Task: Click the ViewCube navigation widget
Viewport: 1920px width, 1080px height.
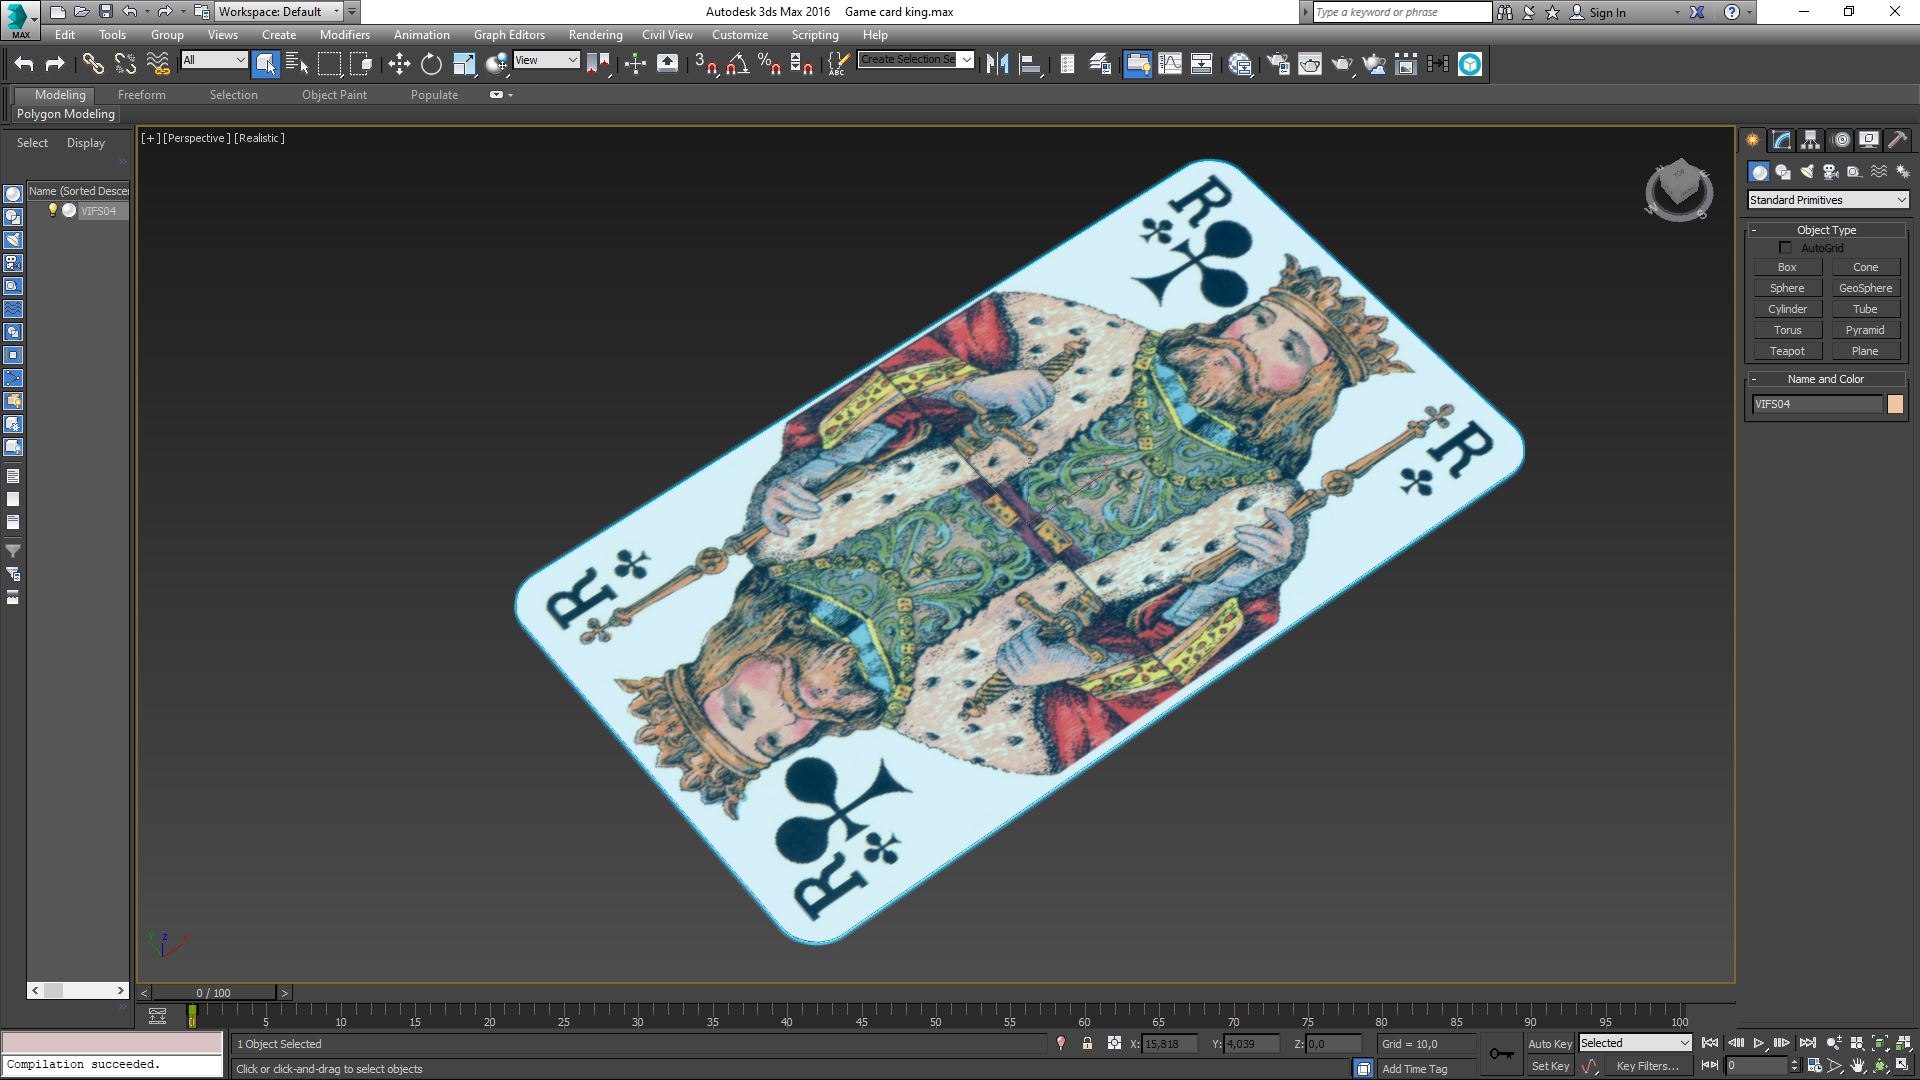Action: 1679,190
